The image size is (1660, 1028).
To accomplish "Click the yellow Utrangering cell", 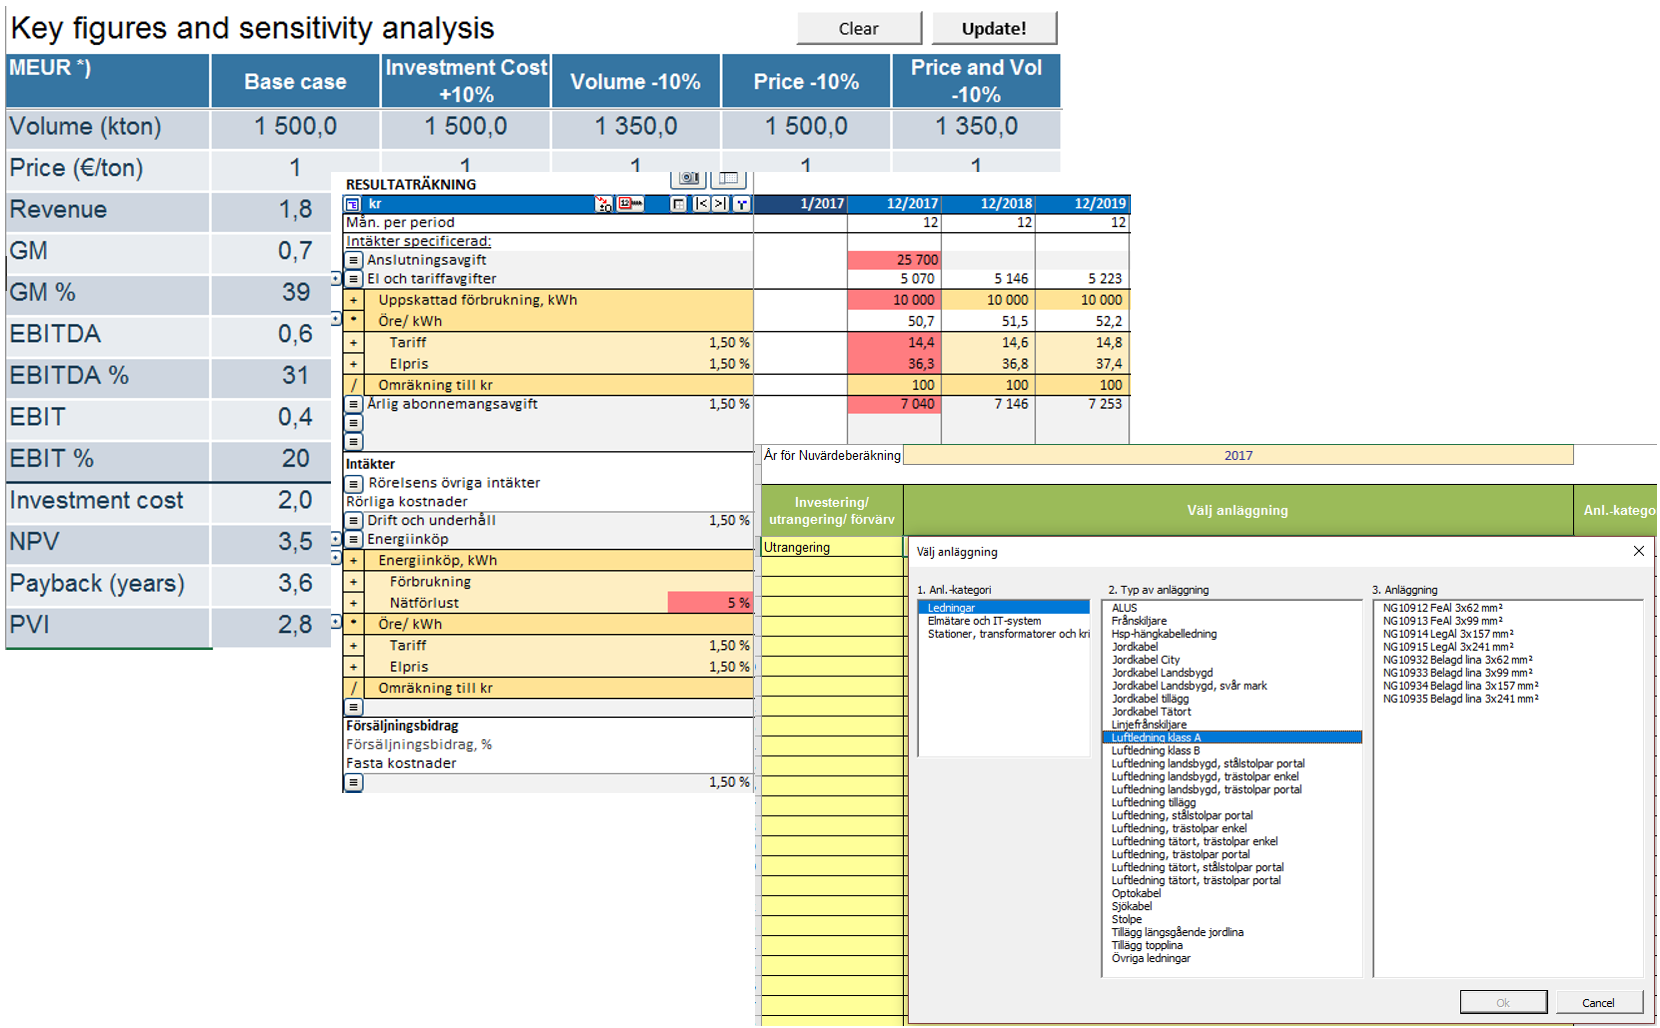I will coord(832,548).
